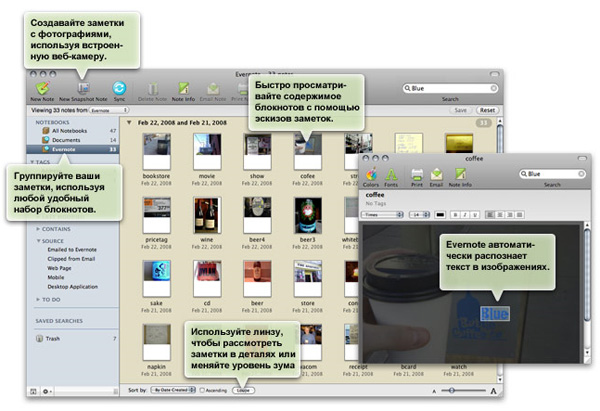Screen dimensions: 600x411
Task: Open the beer3 note thumbnail
Action: (308, 215)
